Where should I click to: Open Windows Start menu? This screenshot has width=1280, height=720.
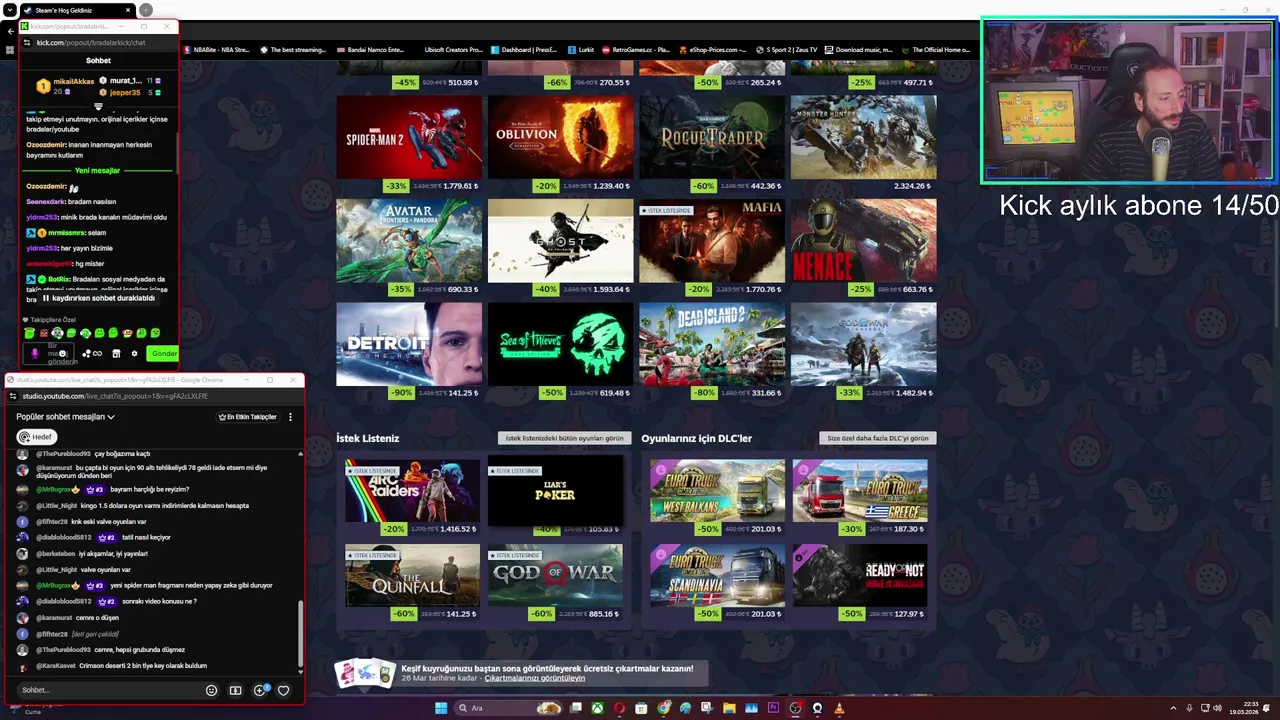point(441,708)
